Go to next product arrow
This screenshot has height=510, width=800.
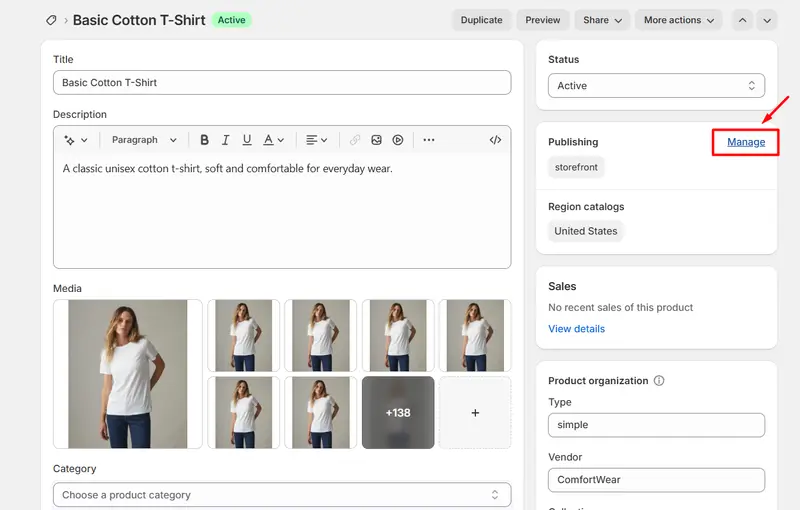point(767,20)
